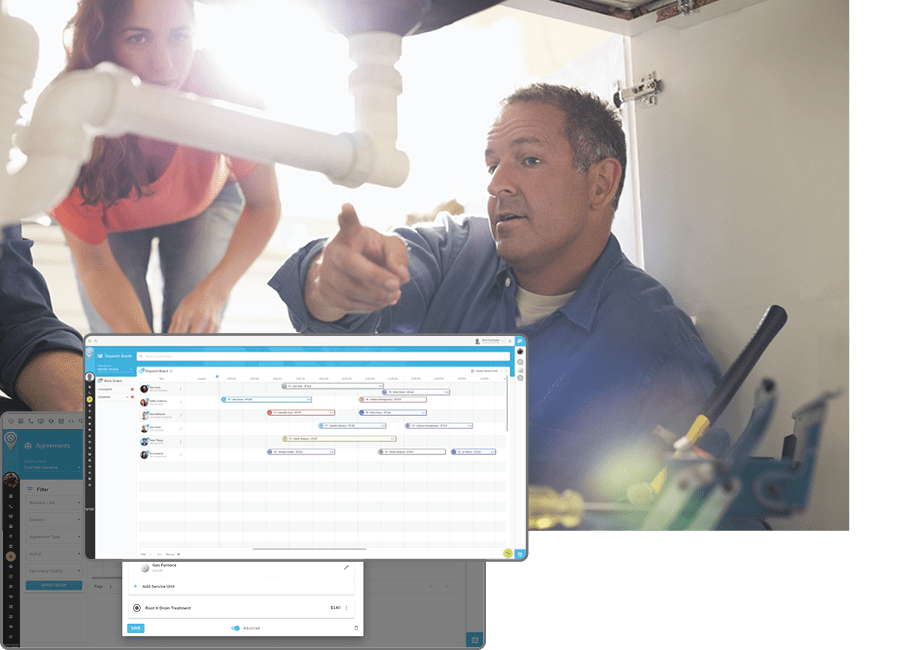
Task: Open the Business Unit filter dropdown
Action: click(x=54, y=503)
